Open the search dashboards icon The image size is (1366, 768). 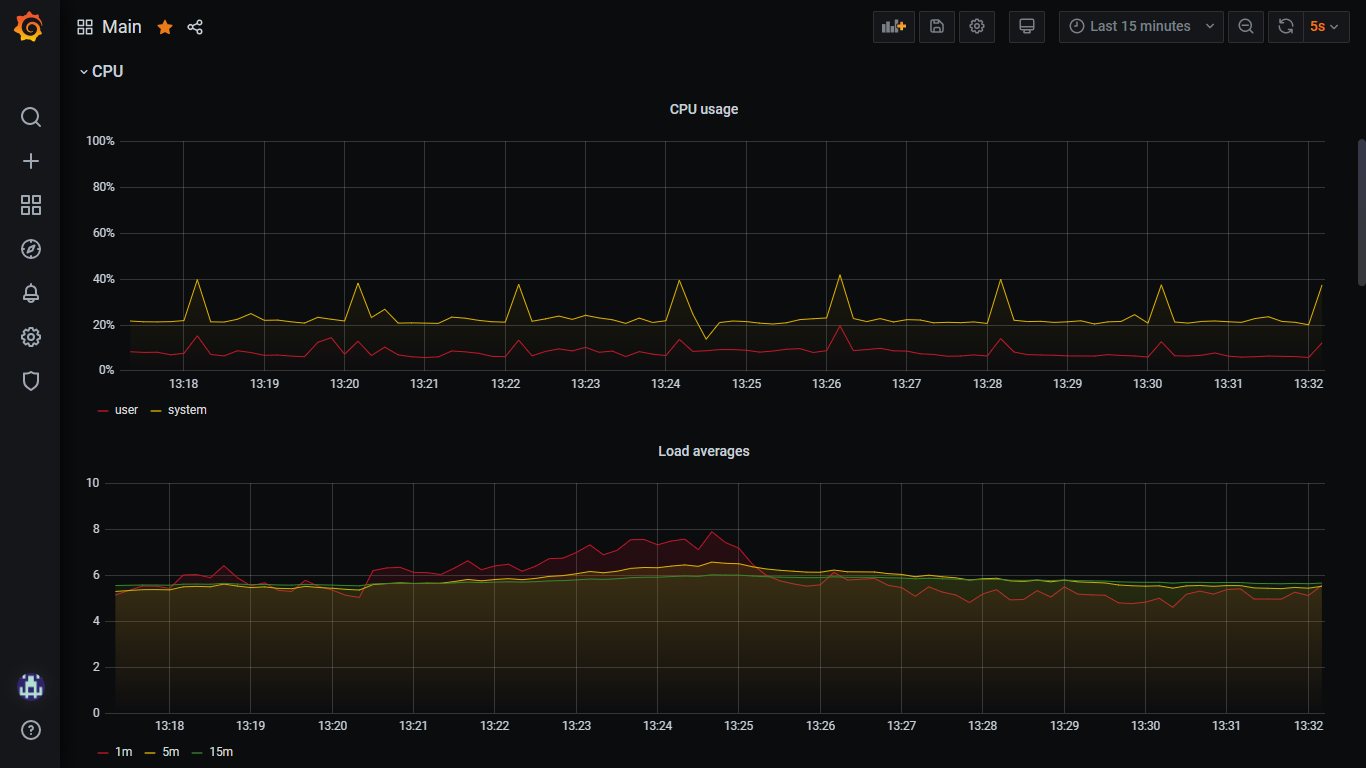point(31,117)
